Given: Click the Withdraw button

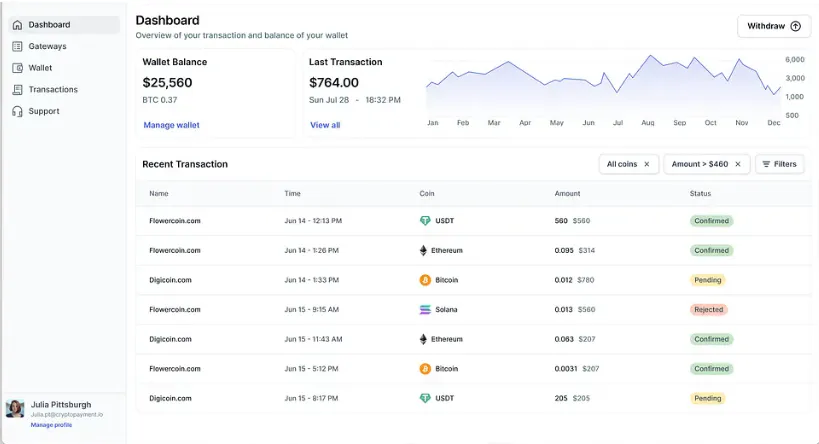Looking at the screenshot, I should coord(774,26).
